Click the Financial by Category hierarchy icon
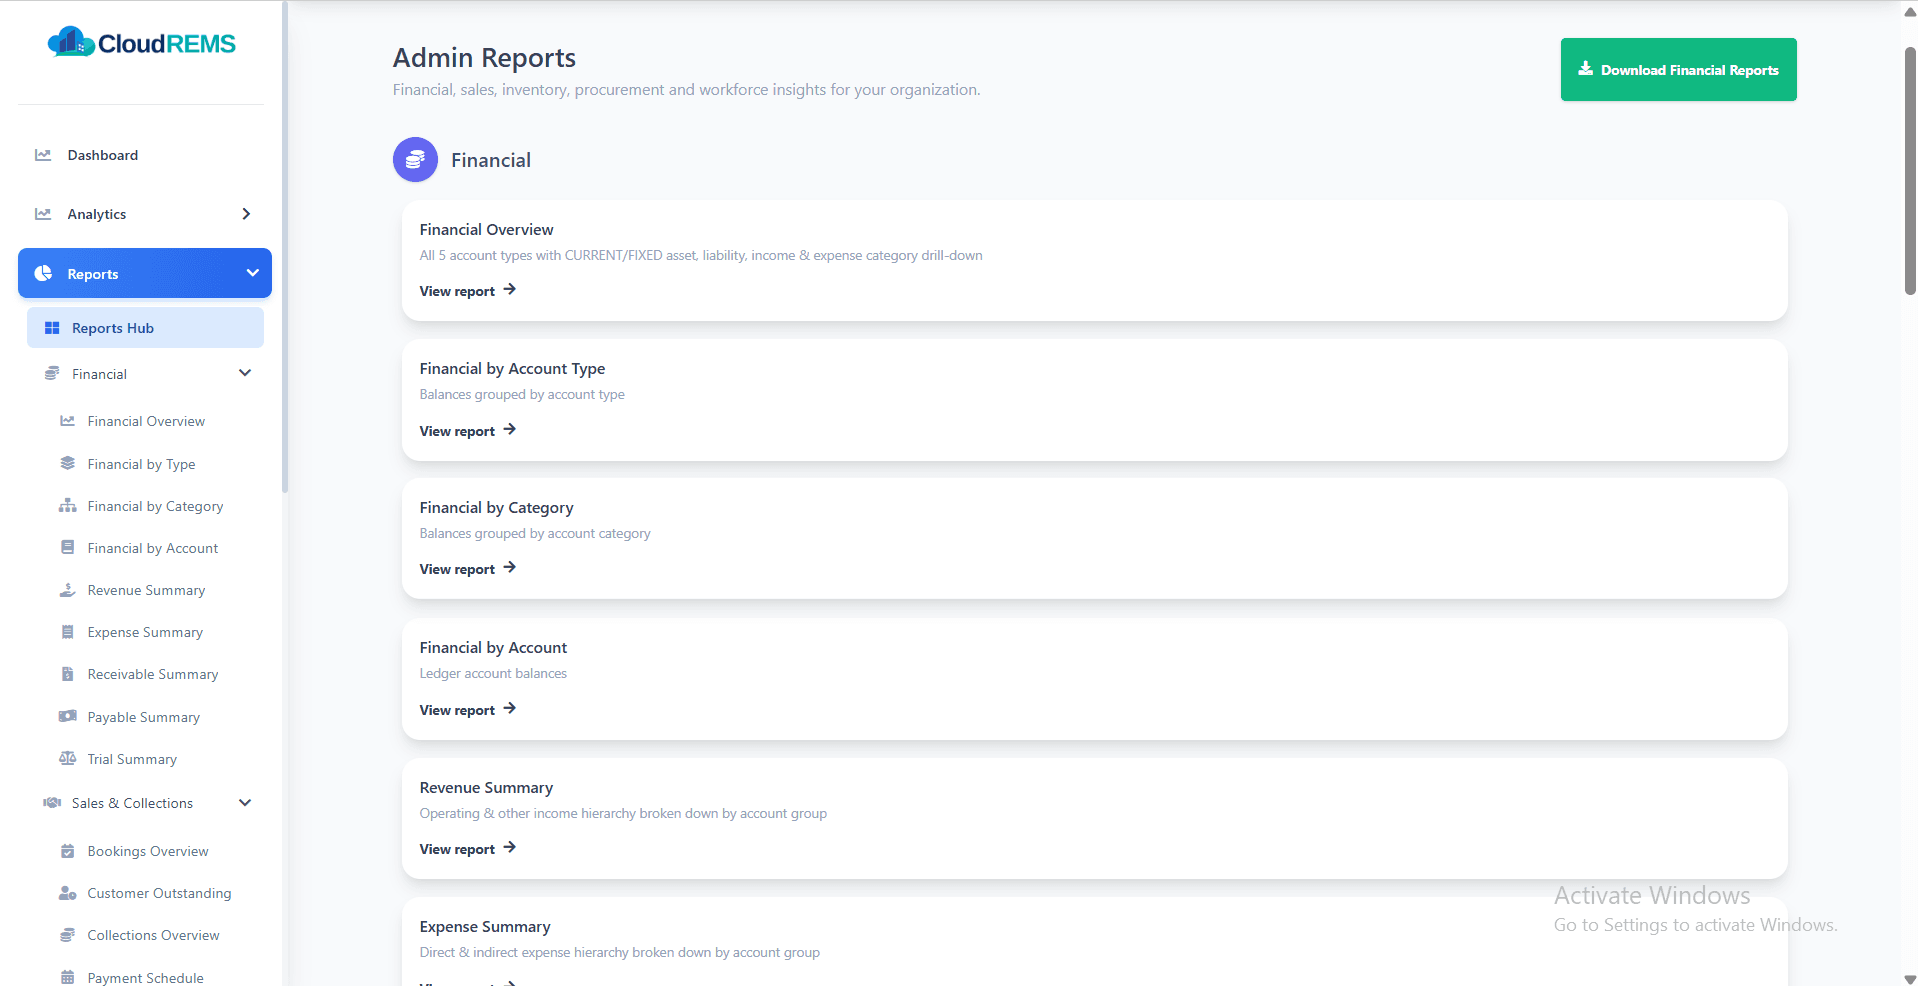The height and width of the screenshot is (986, 1918). click(x=67, y=506)
